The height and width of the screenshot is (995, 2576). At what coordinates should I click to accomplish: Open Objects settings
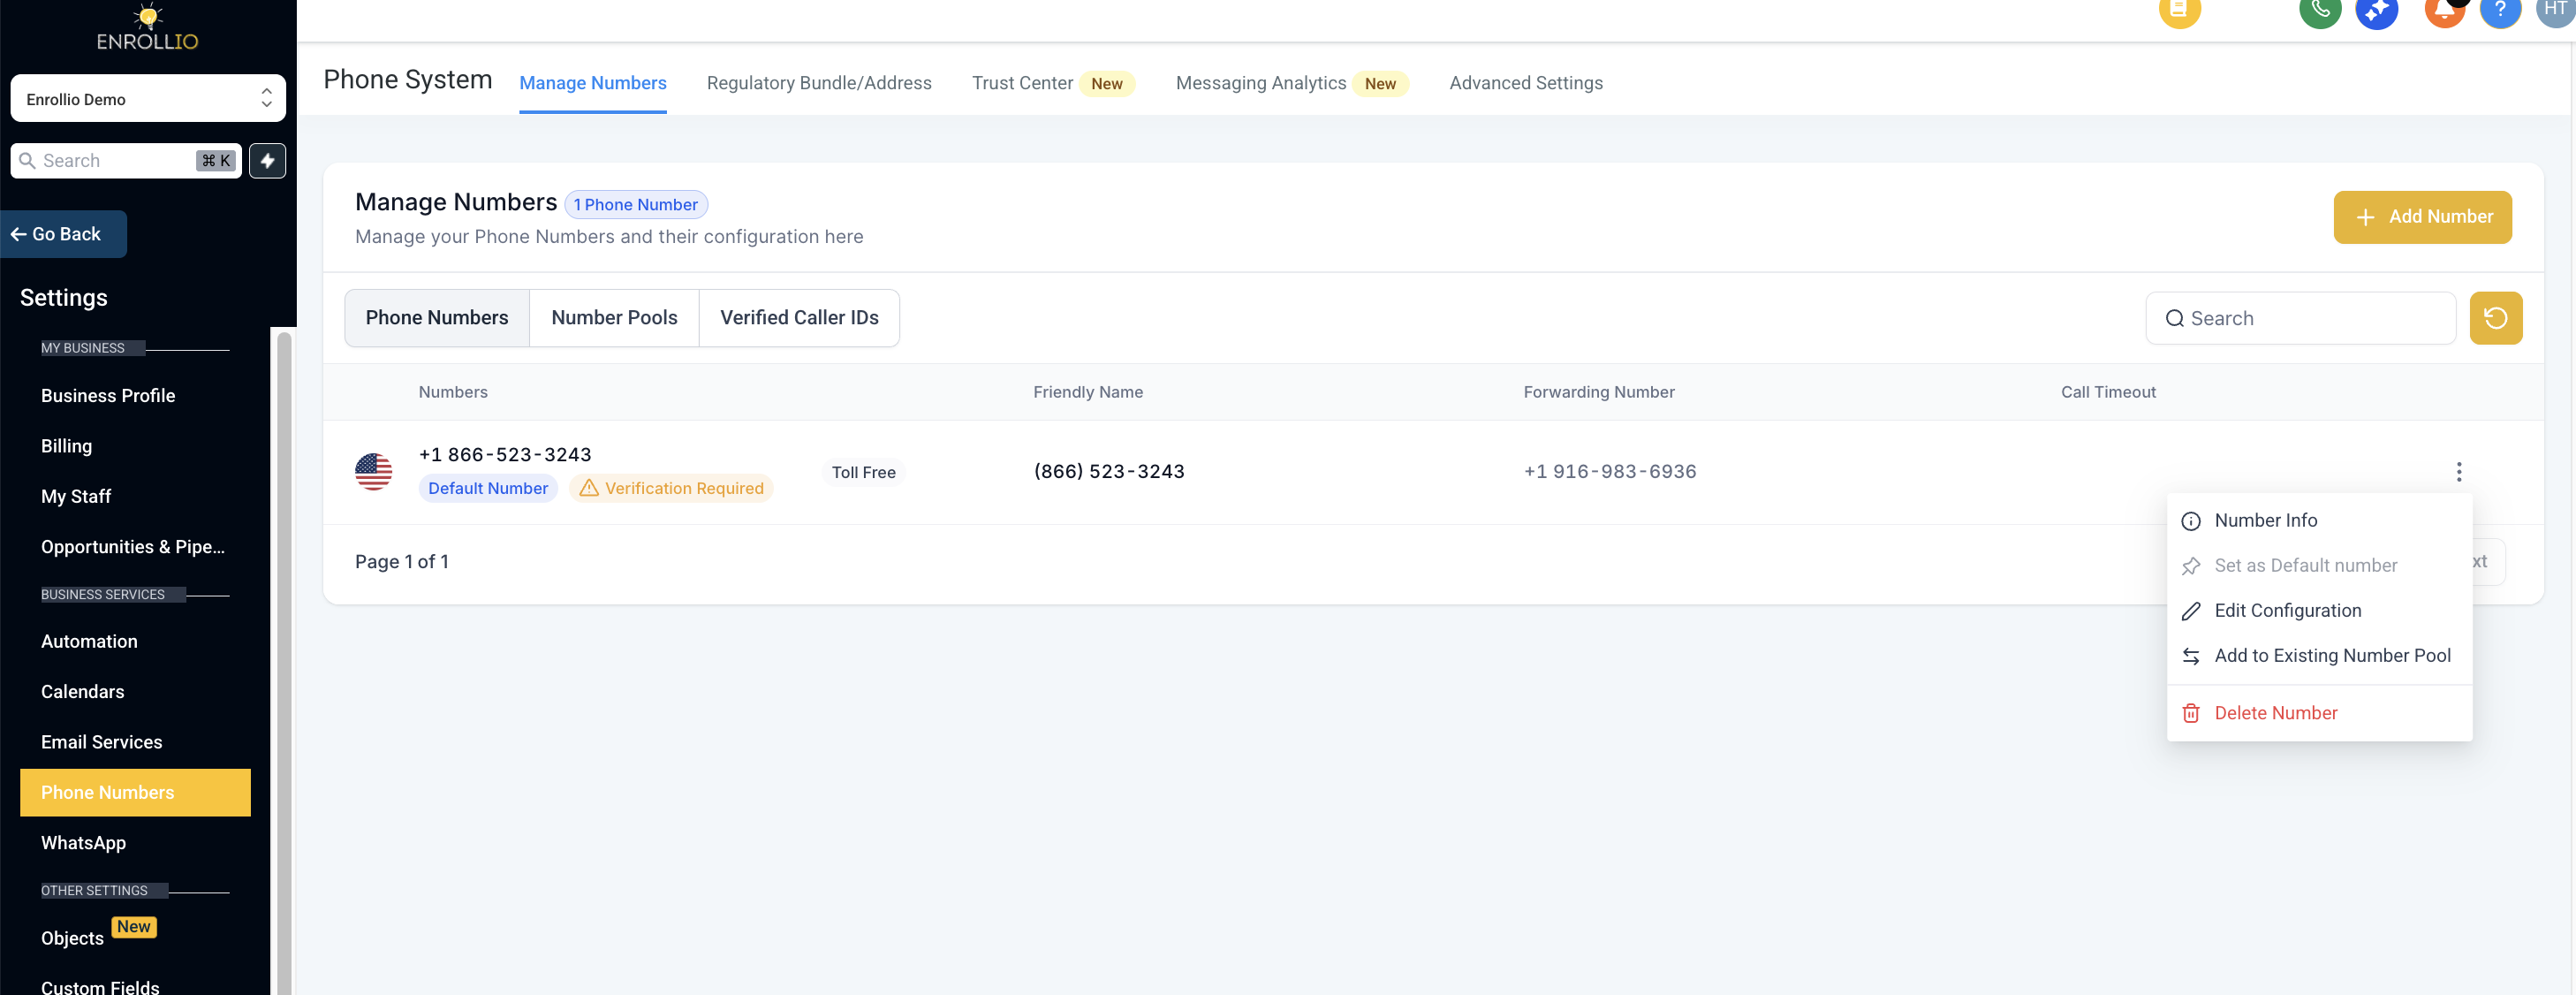[x=72, y=938]
